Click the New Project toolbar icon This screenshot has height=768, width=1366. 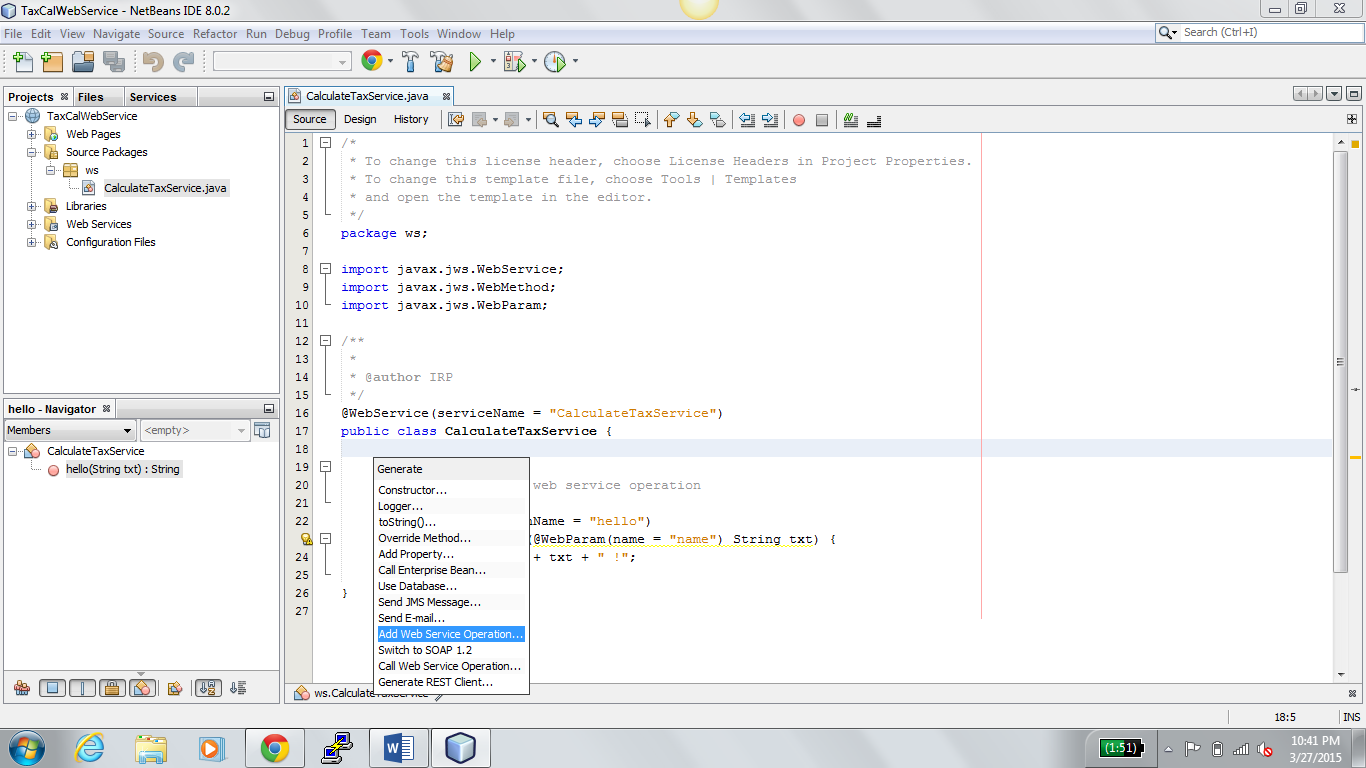(x=52, y=62)
